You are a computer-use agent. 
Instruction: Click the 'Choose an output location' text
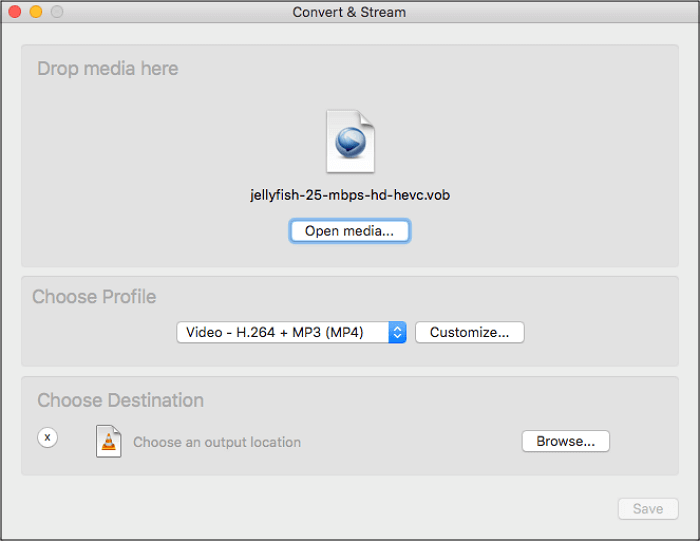click(217, 442)
